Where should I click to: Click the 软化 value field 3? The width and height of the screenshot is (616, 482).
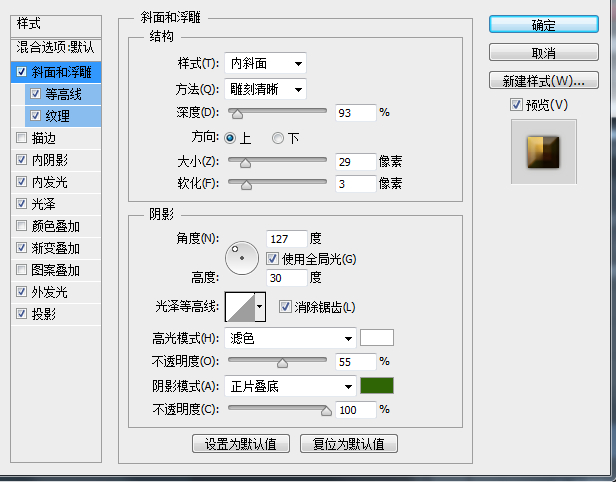[x=356, y=183]
